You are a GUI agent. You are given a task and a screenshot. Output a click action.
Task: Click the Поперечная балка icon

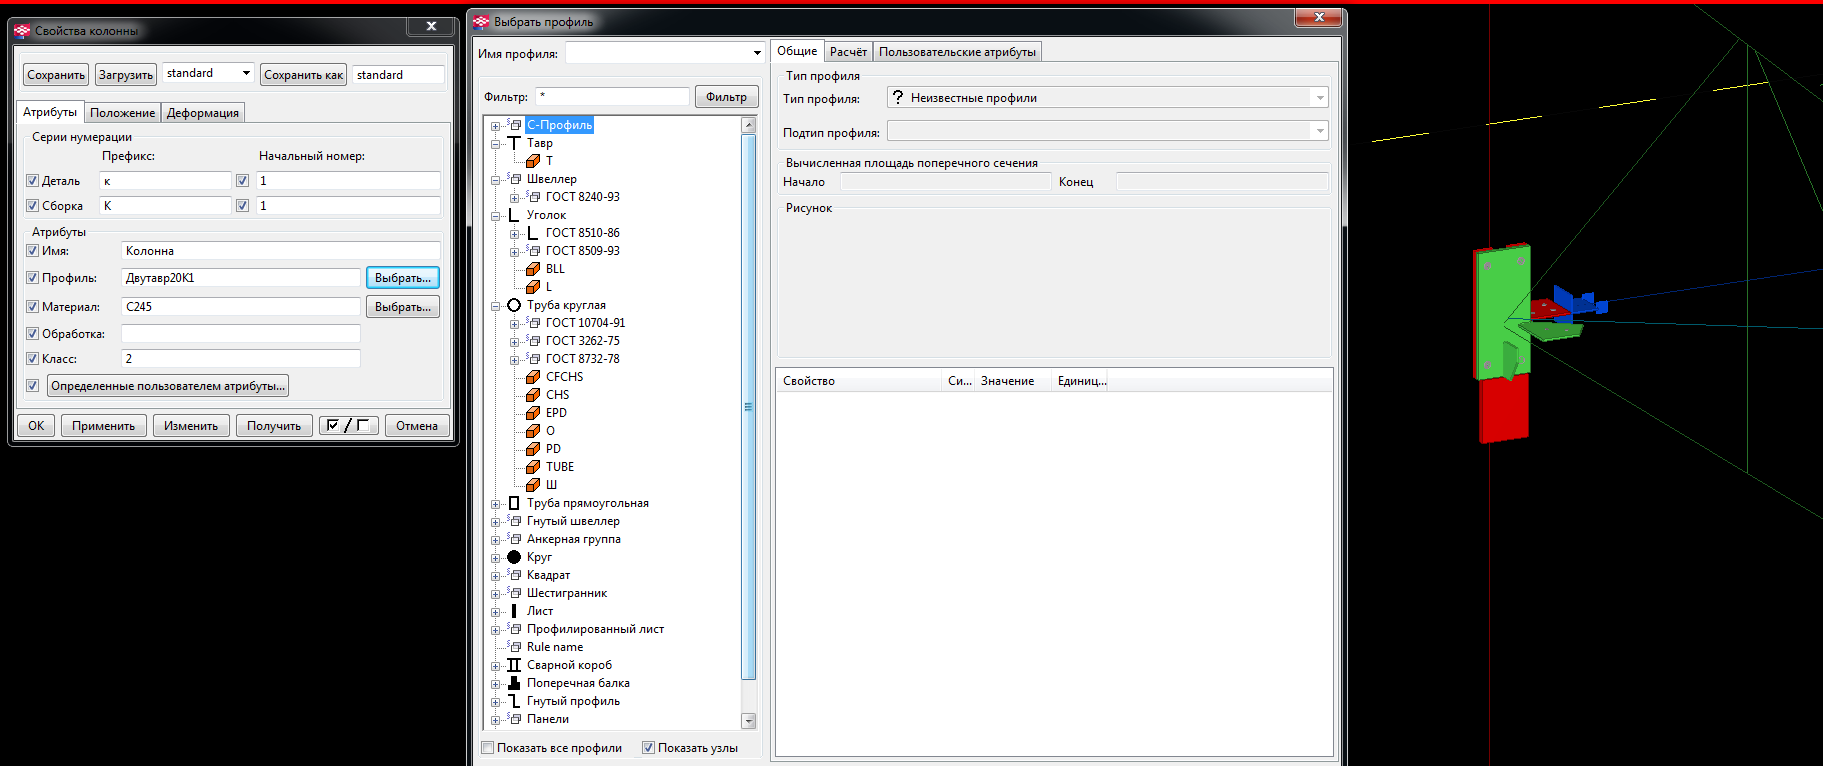[514, 683]
